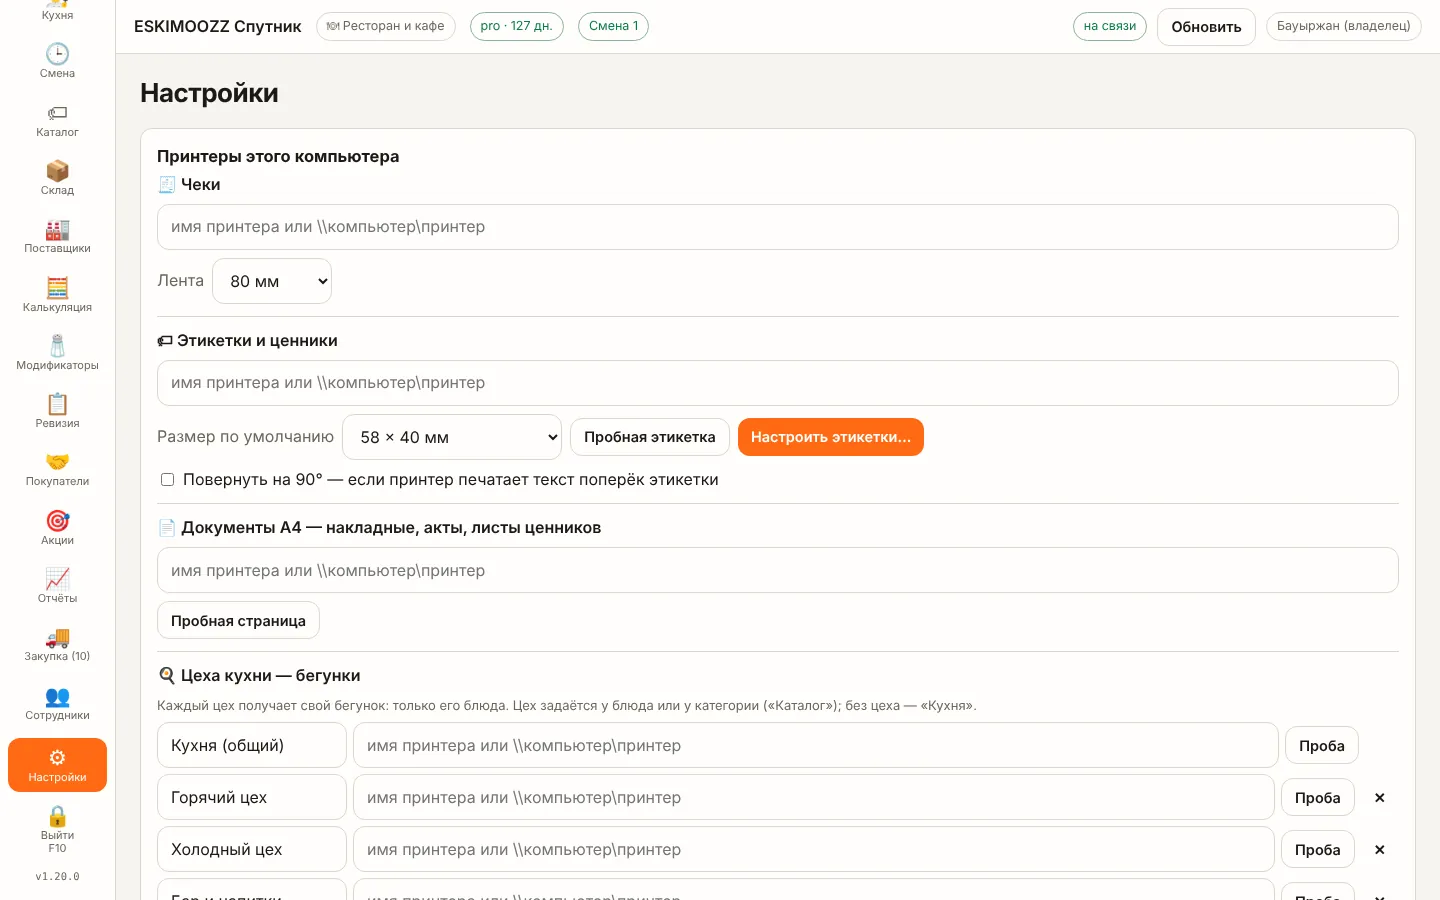This screenshot has width=1440, height=900.
Task: Open the Акции promotions section
Action: (x=57, y=528)
